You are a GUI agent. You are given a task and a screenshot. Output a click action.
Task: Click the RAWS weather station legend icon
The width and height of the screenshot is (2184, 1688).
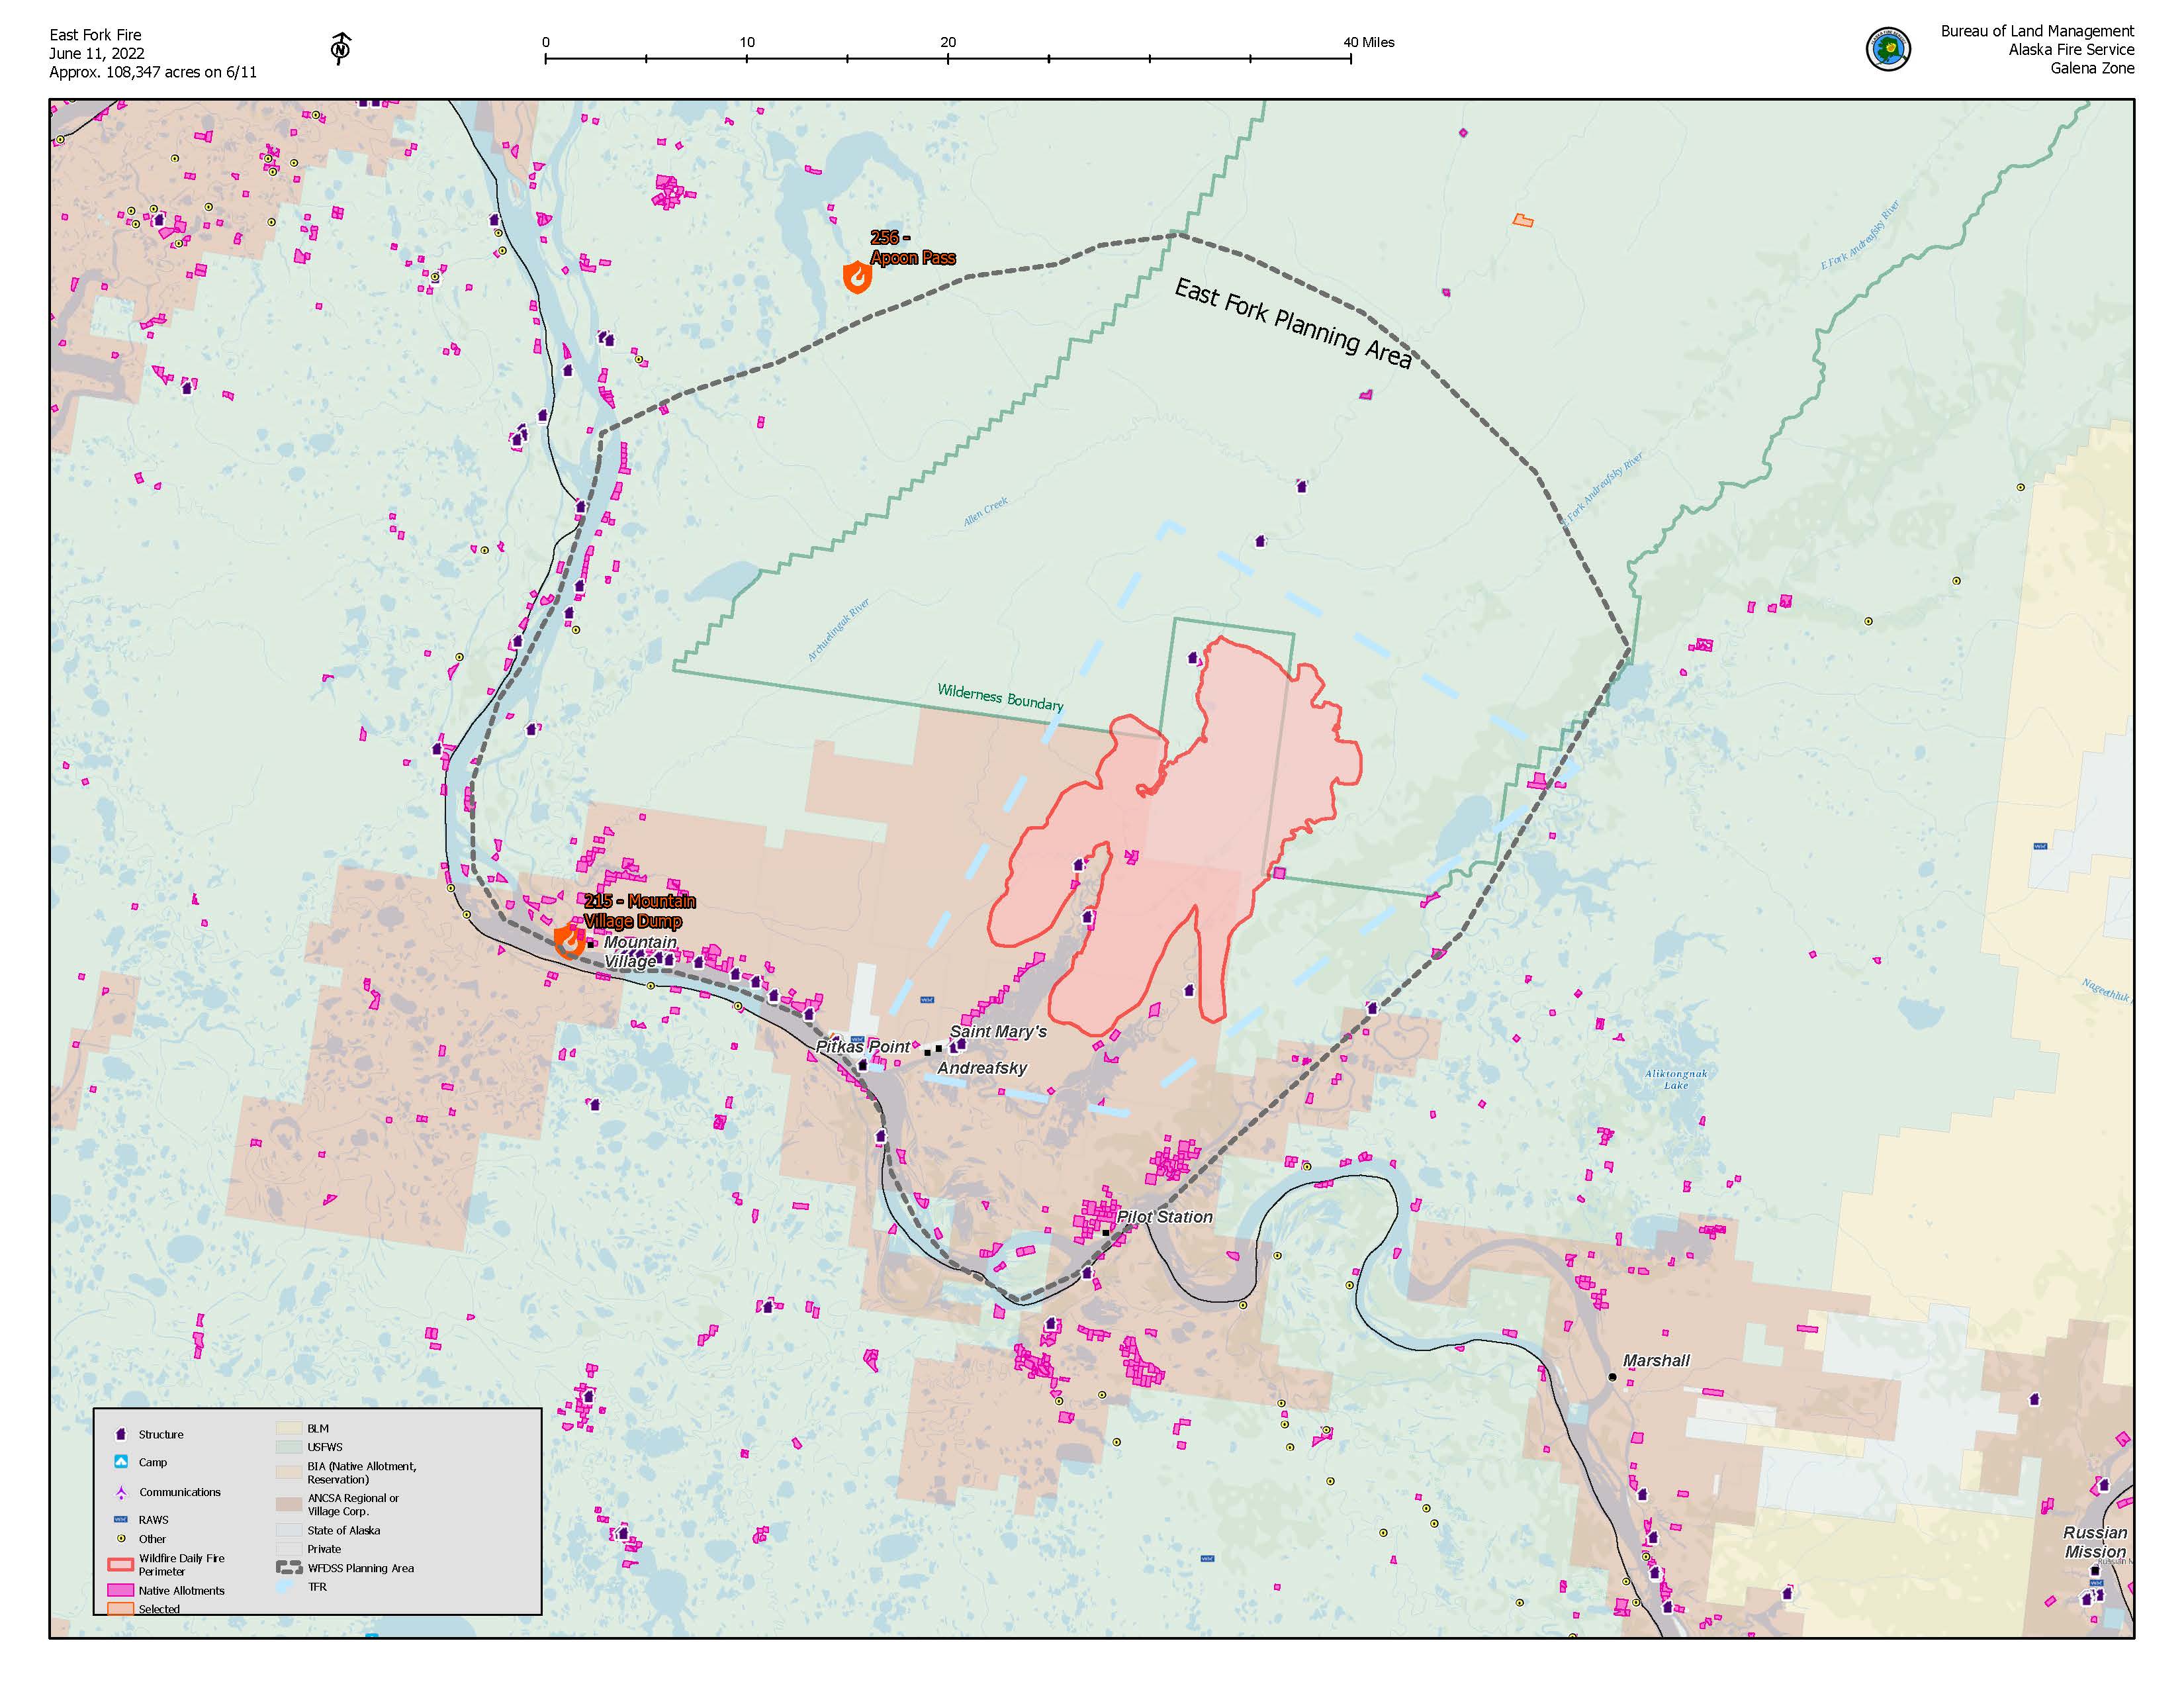pyautogui.click(x=120, y=1520)
